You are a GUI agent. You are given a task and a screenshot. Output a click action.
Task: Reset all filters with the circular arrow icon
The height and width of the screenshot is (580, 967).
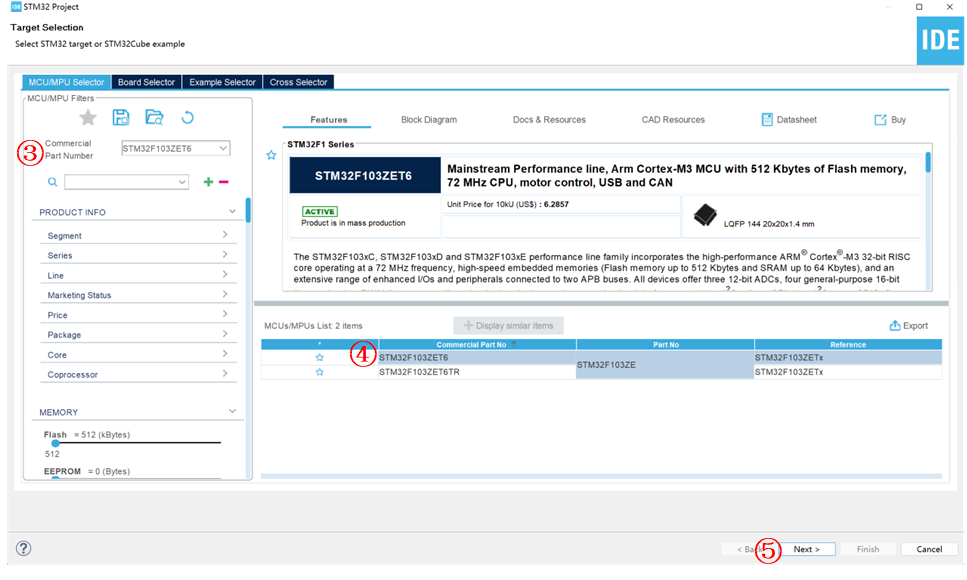(187, 118)
